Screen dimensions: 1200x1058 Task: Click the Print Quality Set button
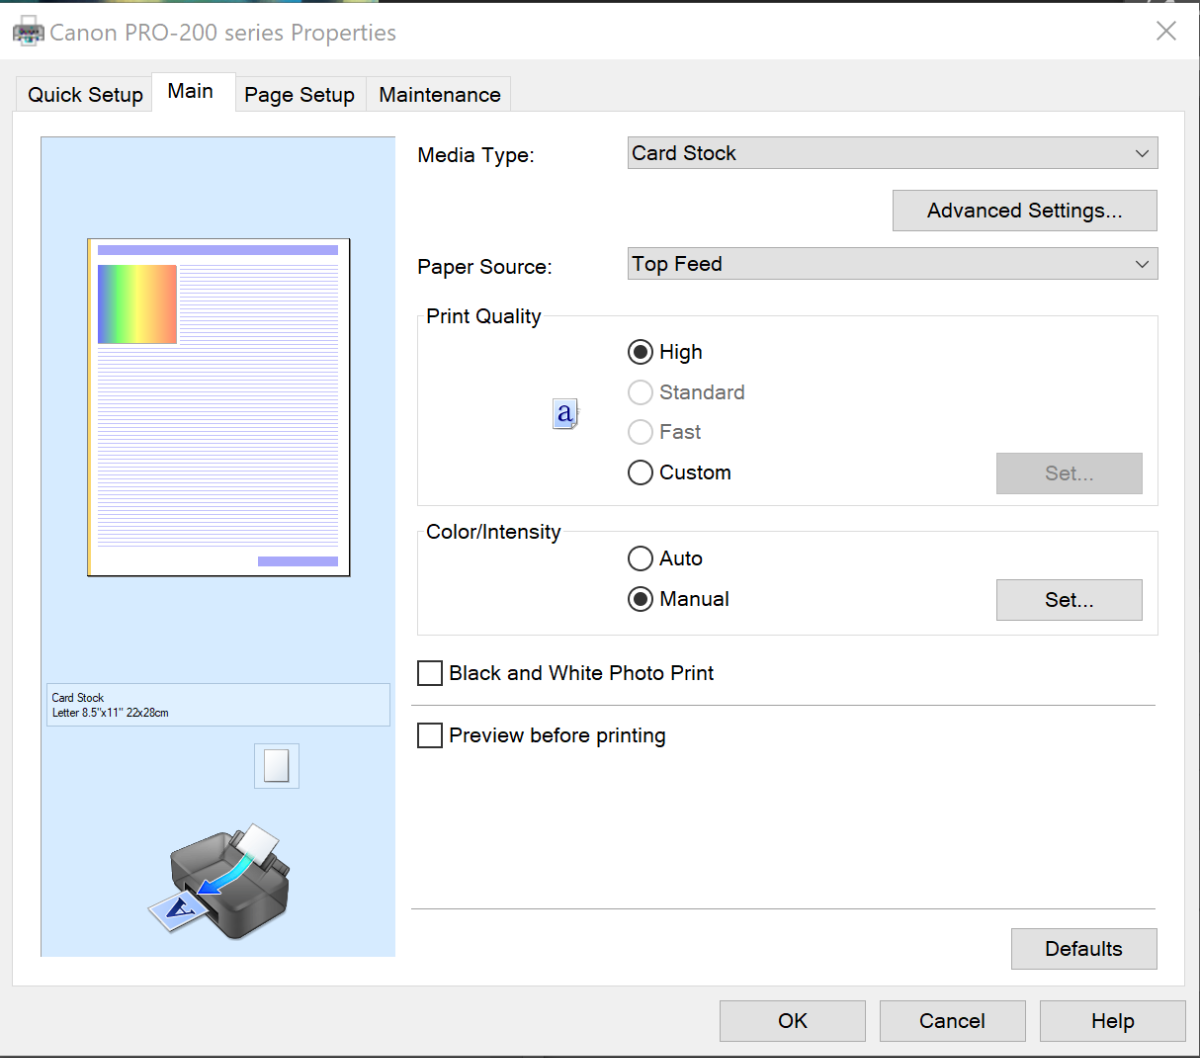pyautogui.click(x=1069, y=473)
